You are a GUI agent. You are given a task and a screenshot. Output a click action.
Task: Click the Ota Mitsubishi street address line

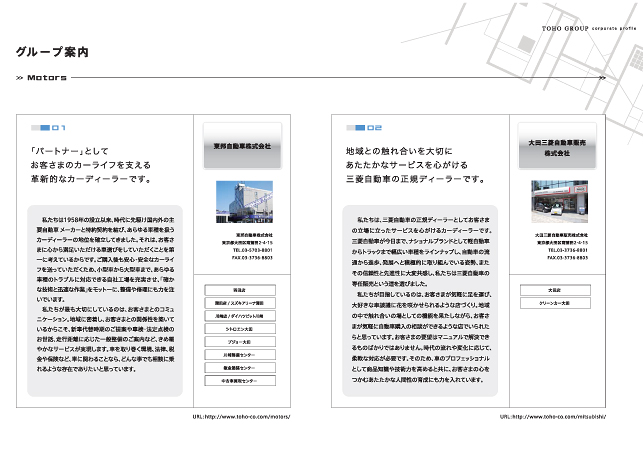pyautogui.click(x=563, y=243)
